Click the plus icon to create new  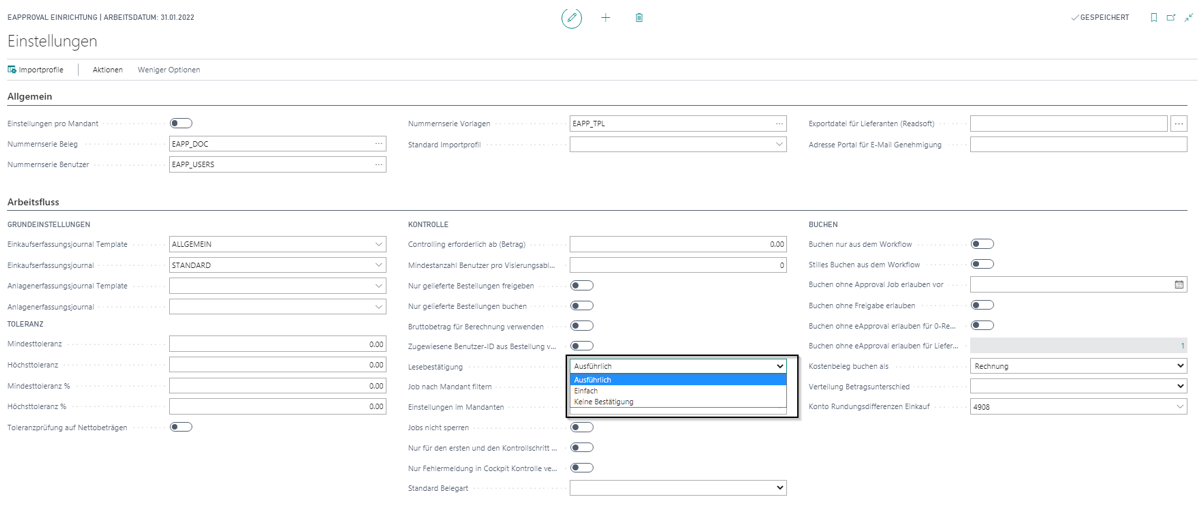(605, 18)
